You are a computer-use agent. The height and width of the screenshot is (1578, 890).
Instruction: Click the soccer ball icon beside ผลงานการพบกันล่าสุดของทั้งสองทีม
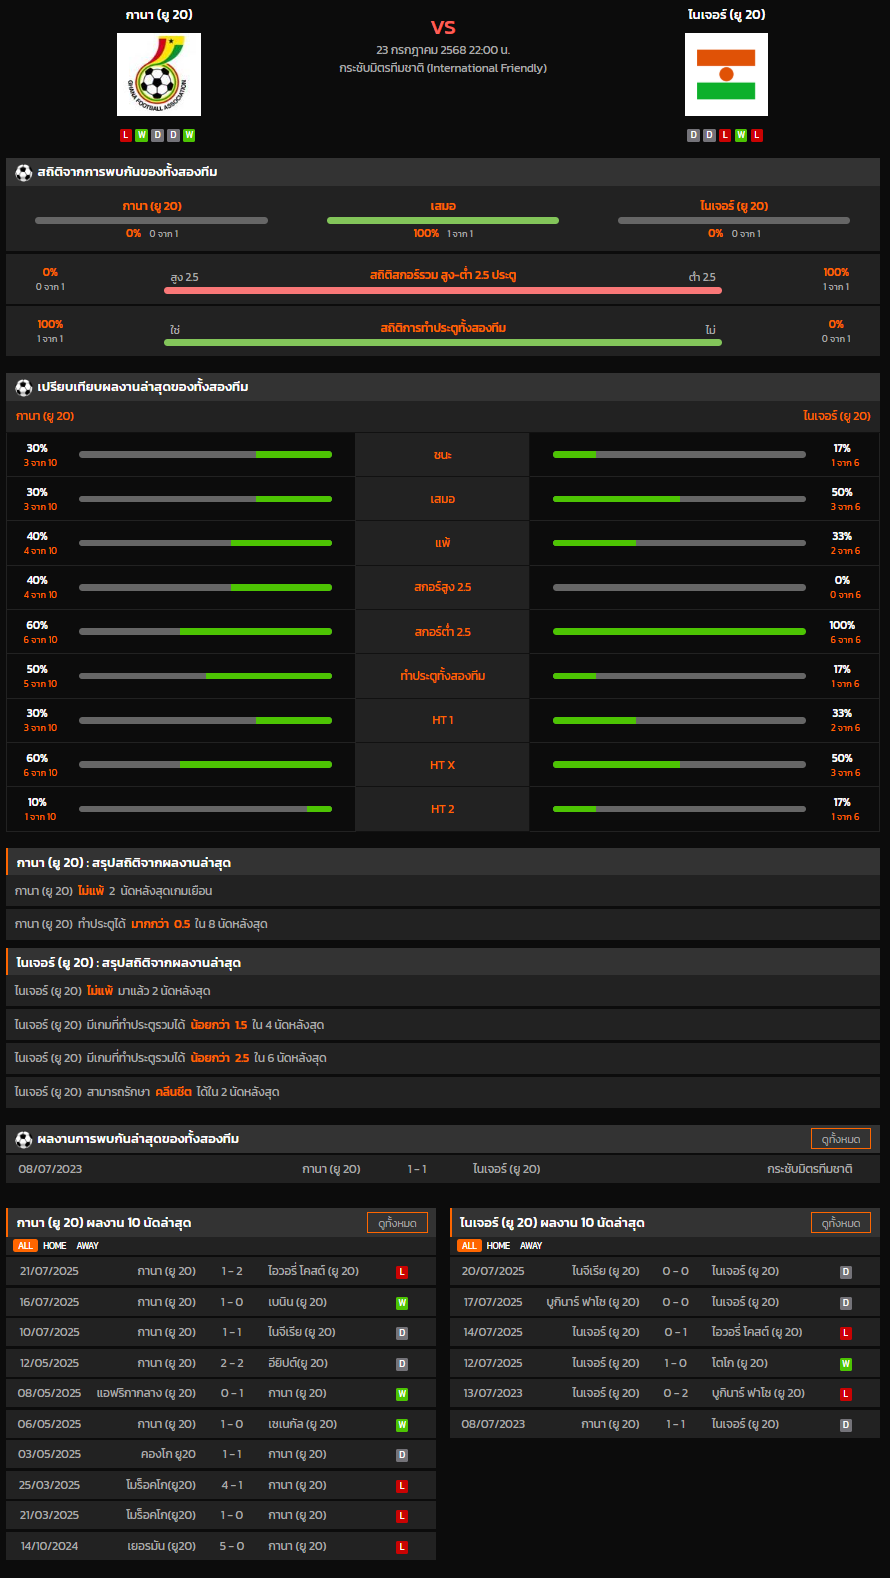(x=24, y=1139)
